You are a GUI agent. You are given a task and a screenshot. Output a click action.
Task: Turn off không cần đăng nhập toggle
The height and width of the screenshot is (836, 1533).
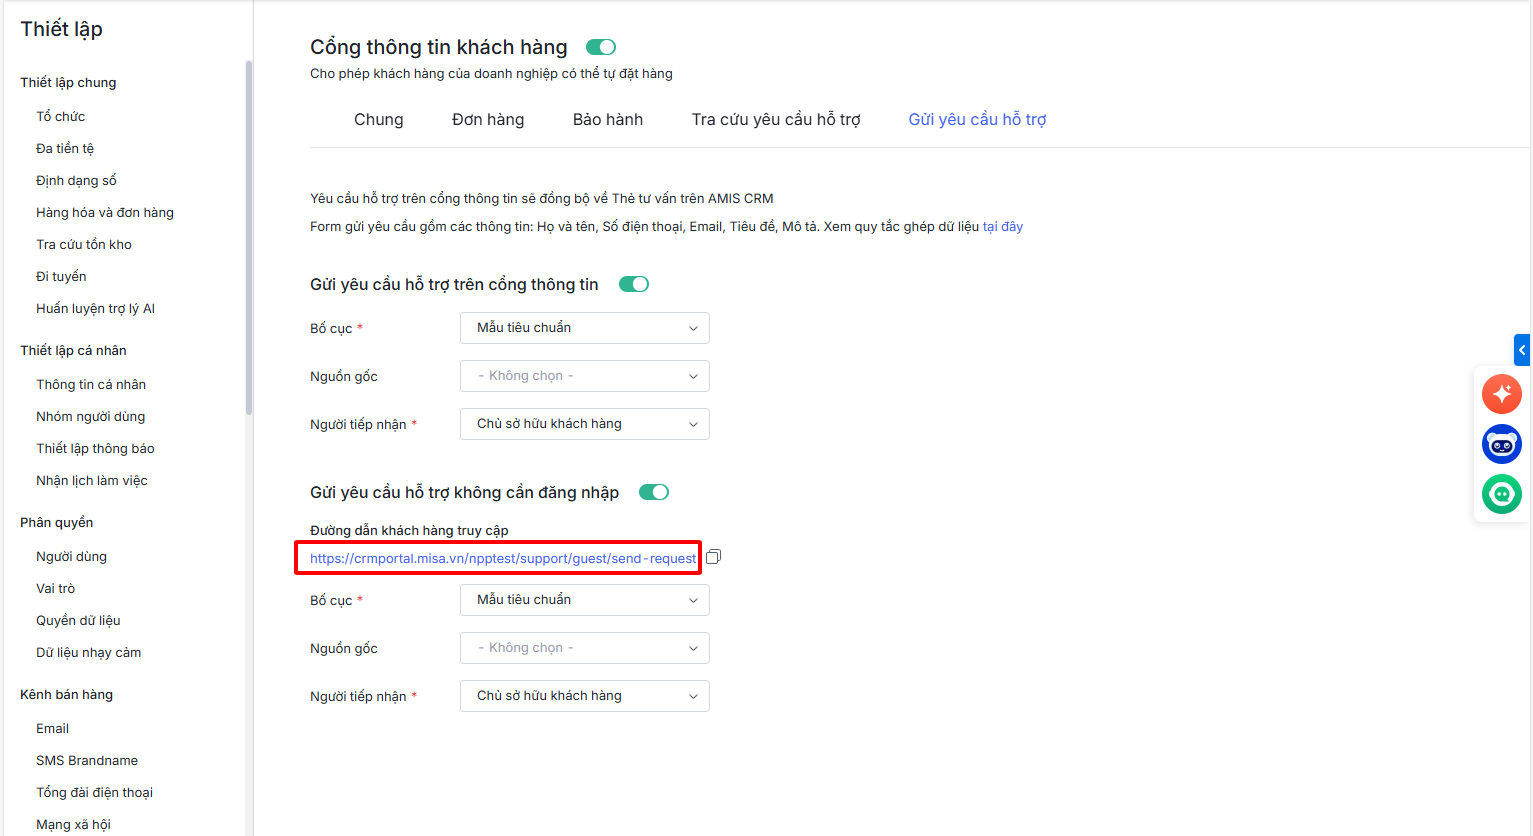tap(654, 492)
